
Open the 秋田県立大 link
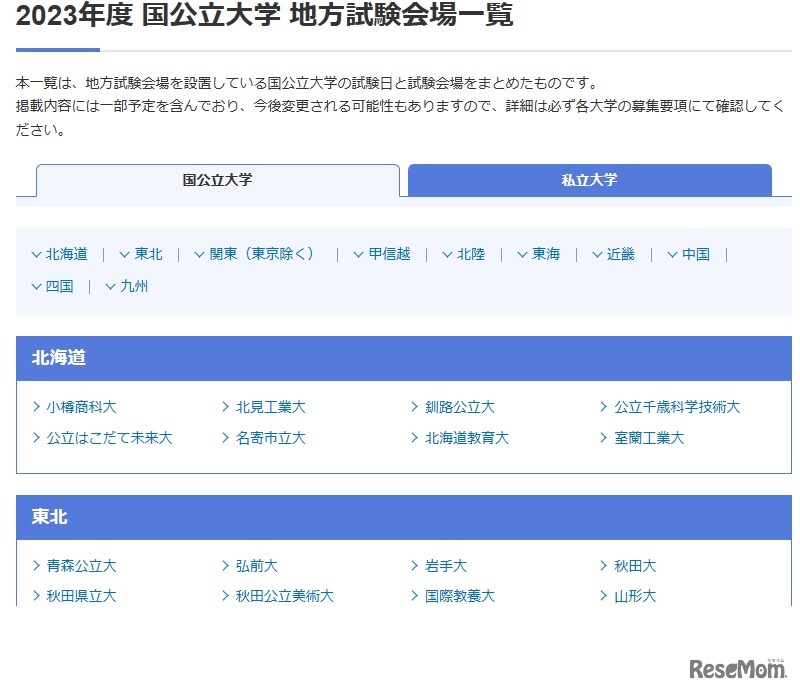(x=75, y=596)
